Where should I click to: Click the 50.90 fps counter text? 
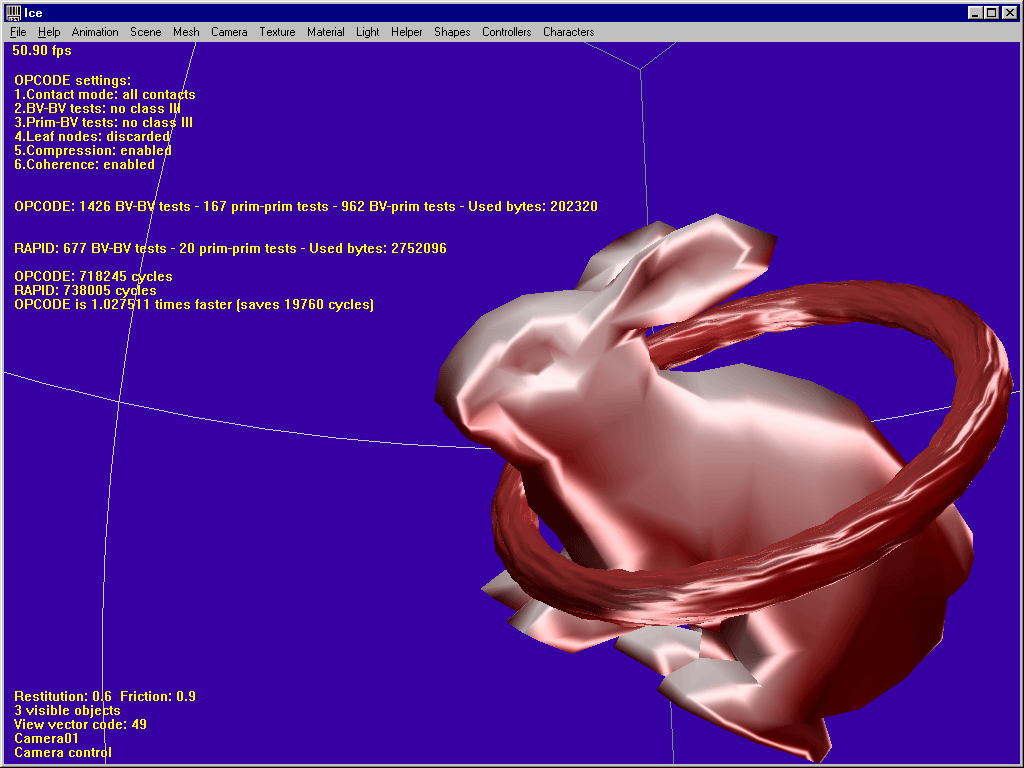(x=42, y=50)
